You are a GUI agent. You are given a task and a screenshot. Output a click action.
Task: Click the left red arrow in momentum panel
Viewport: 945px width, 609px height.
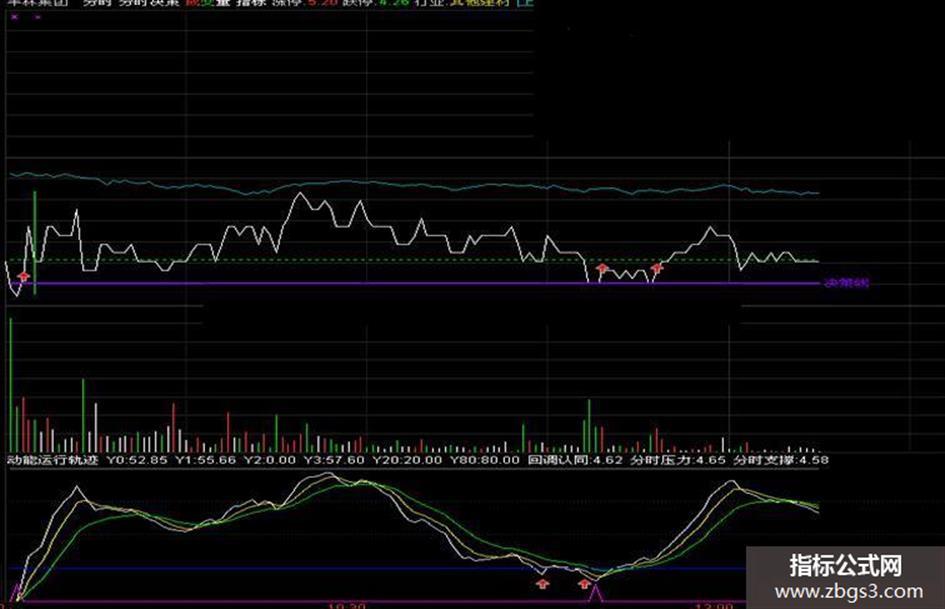coord(542,581)
